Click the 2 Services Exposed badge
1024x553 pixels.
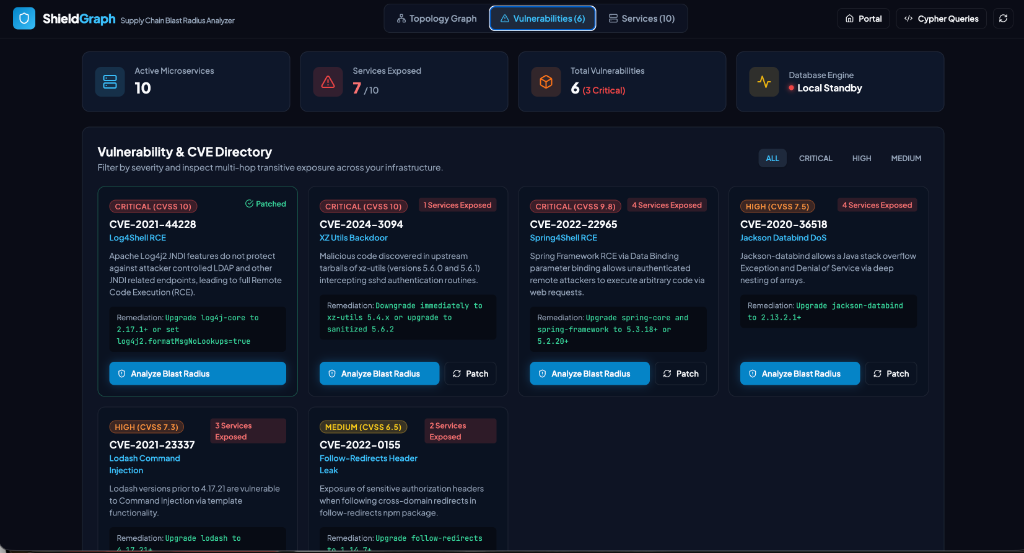click(460, 431)
